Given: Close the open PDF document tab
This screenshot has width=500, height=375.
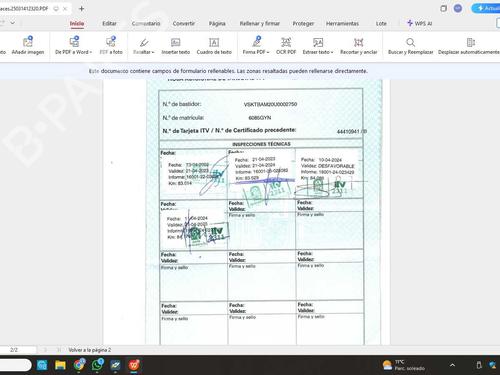Looking at the screenshot, I should coord(65,9).
